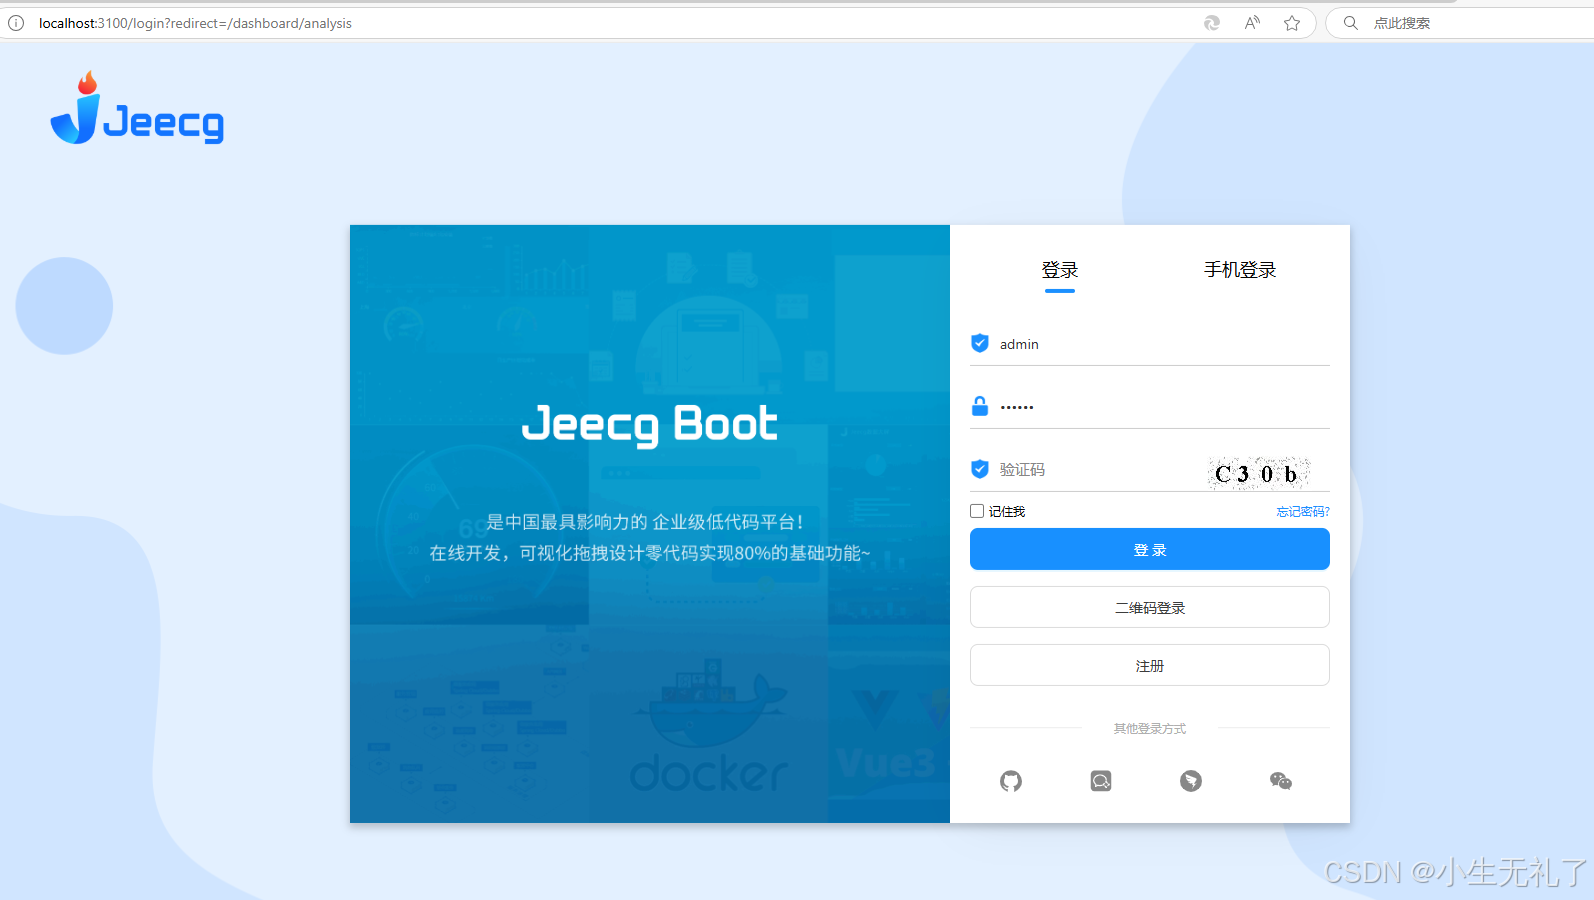This screenshot has height=900, width=1594.
Task: Click the 其他登录方式 label
Action: 1150,729
